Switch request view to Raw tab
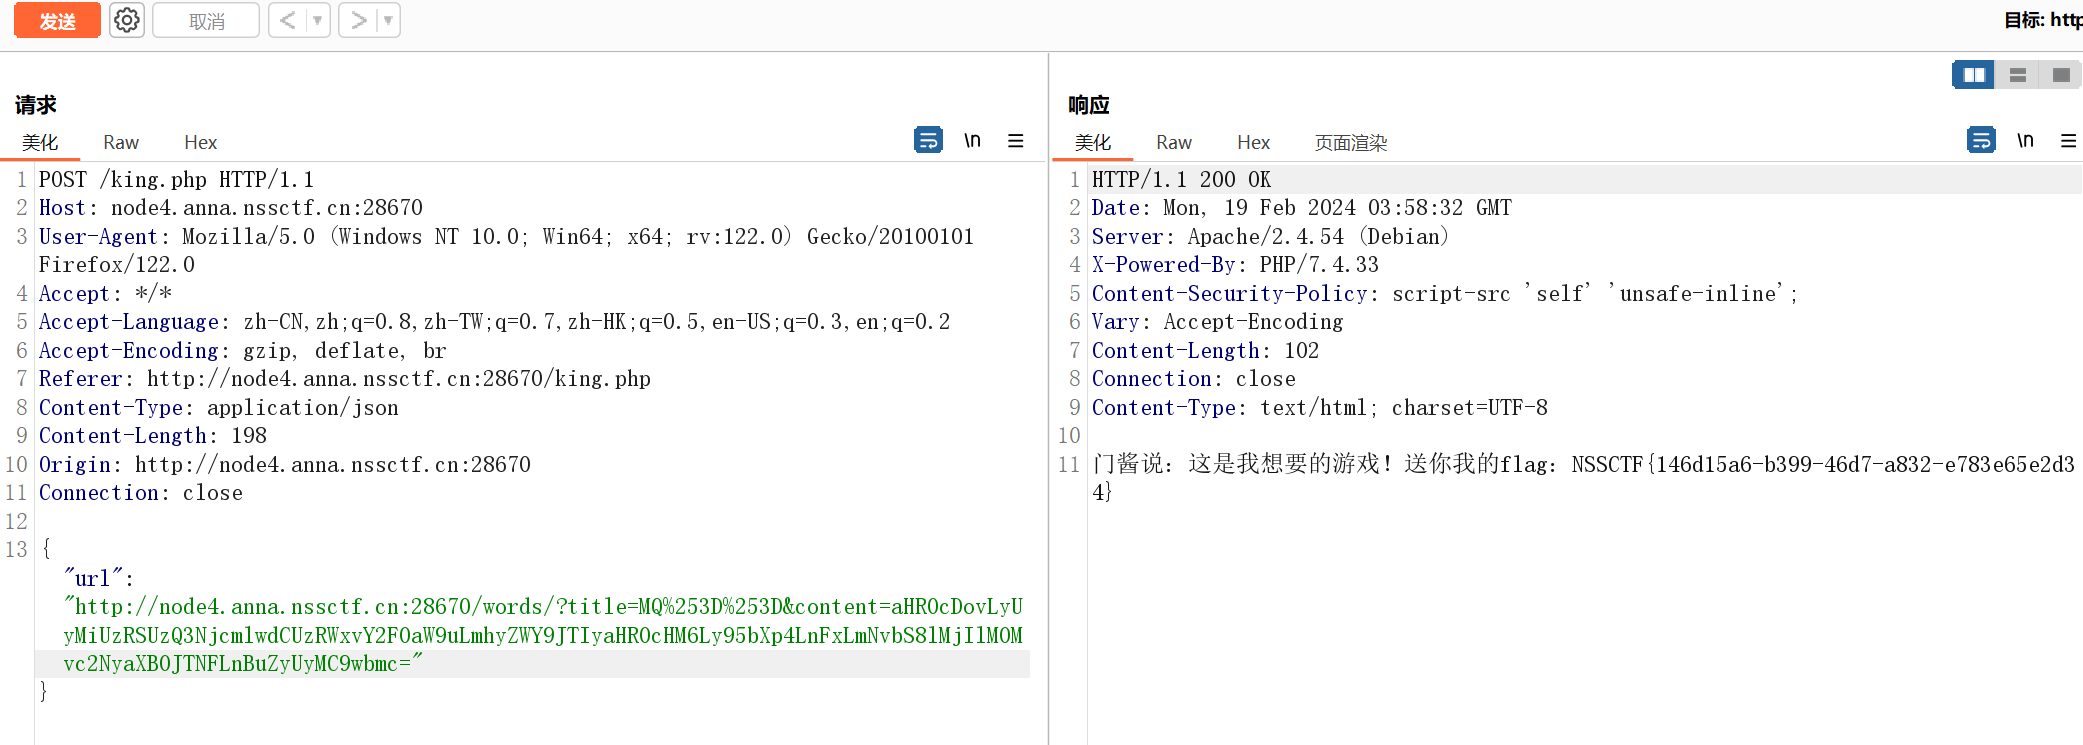The width and height of the screenshot is (2083, 745). click(121, 142)
